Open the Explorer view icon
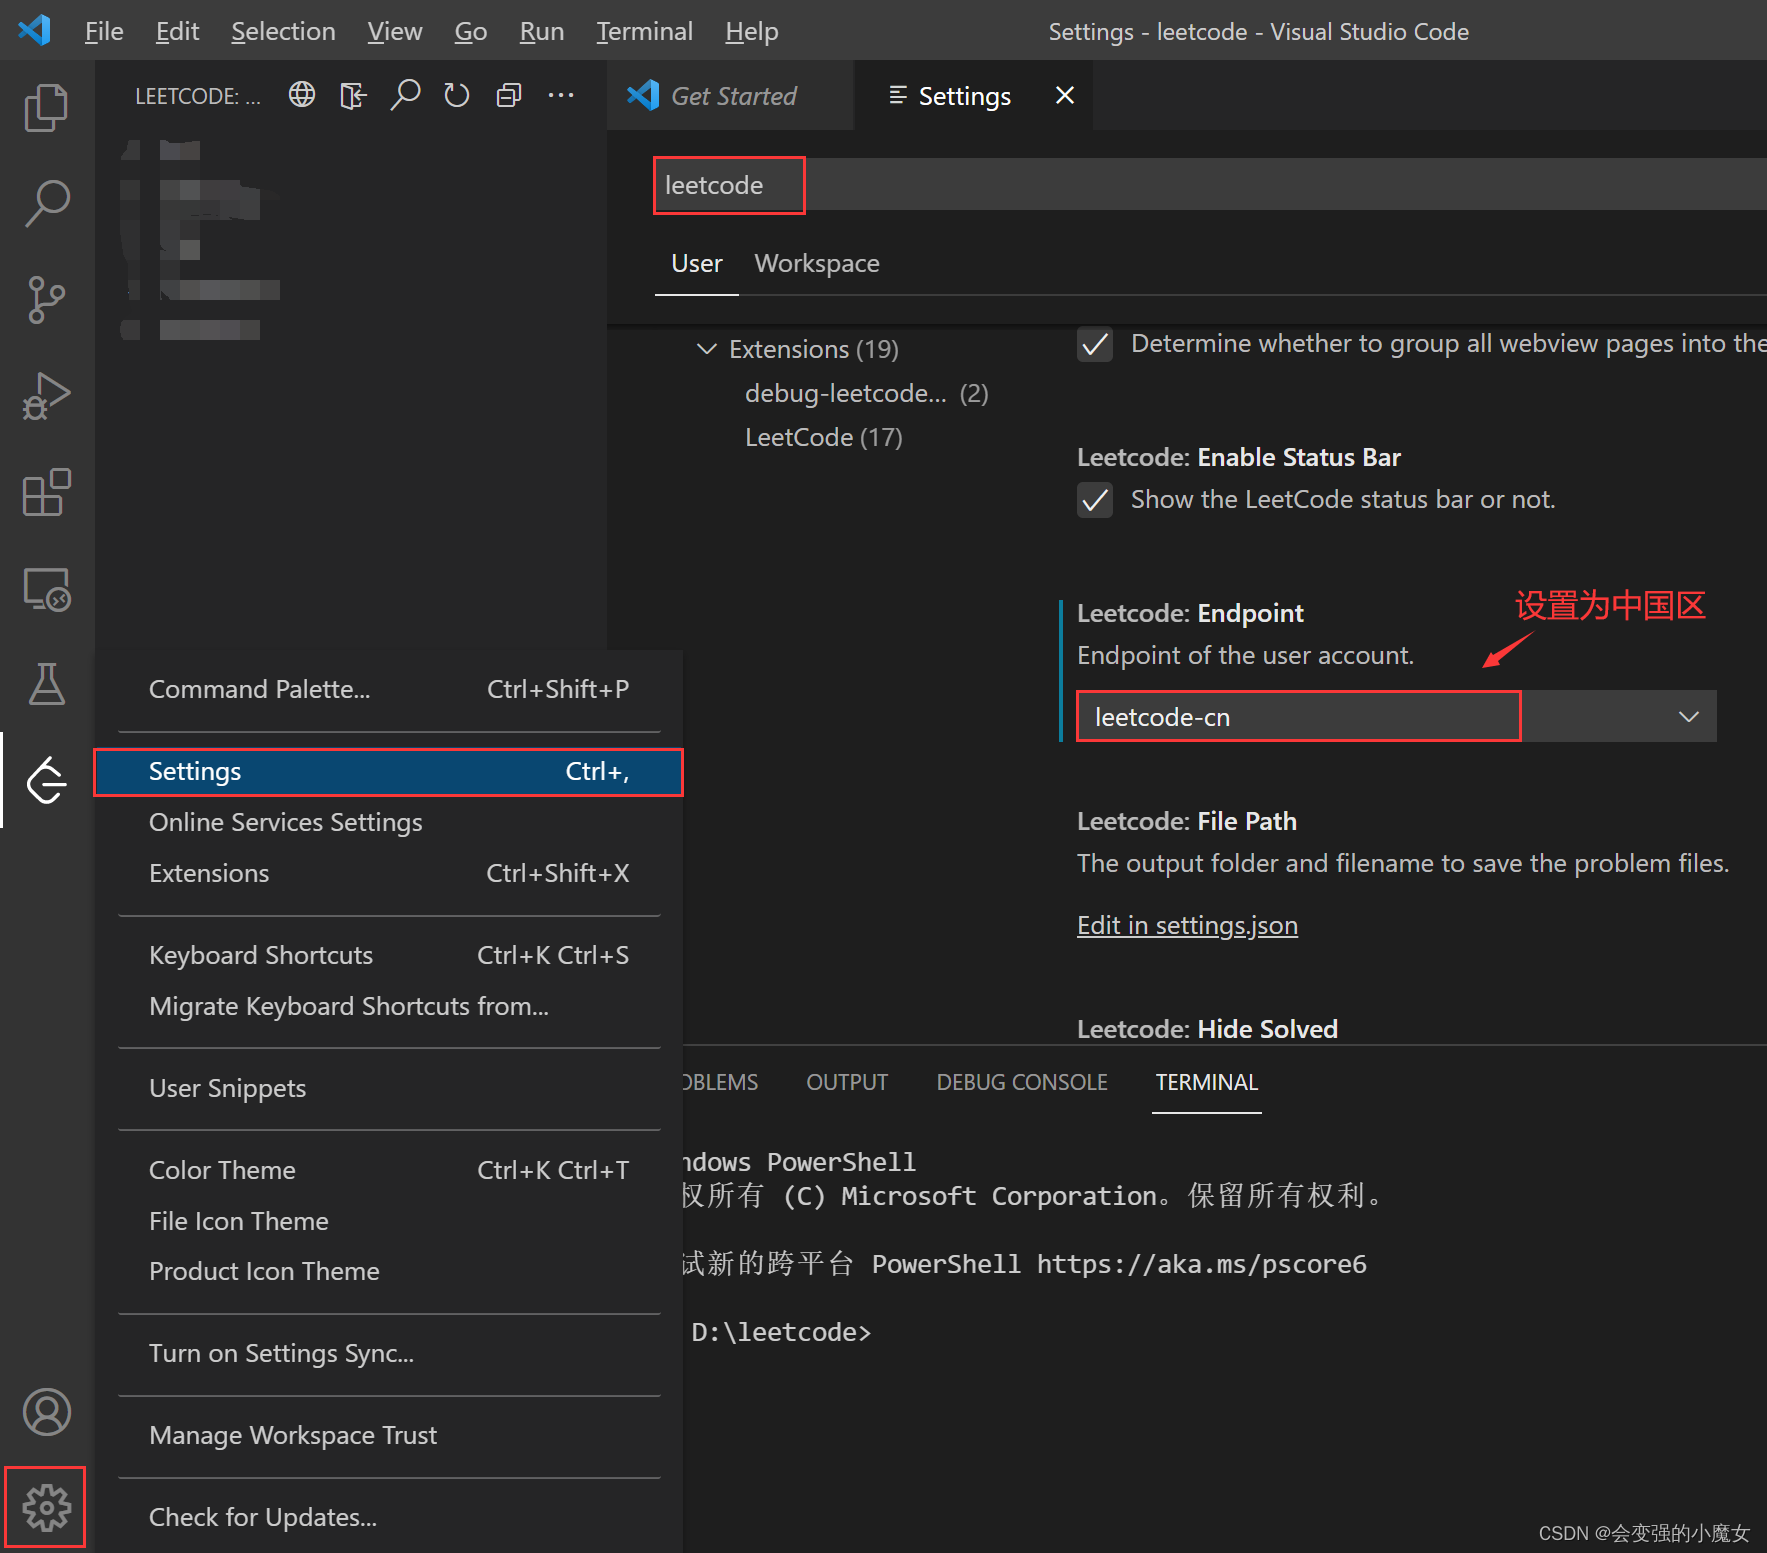 (45, 107)
